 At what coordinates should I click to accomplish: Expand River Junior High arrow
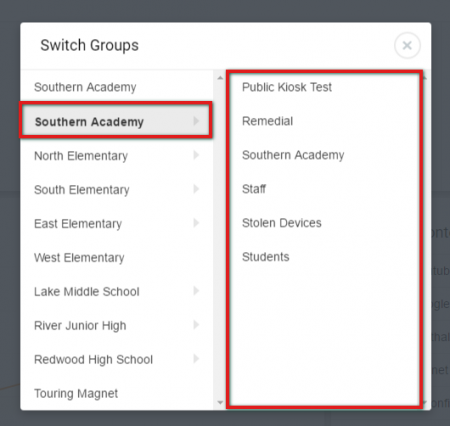[x=196, y=325]
